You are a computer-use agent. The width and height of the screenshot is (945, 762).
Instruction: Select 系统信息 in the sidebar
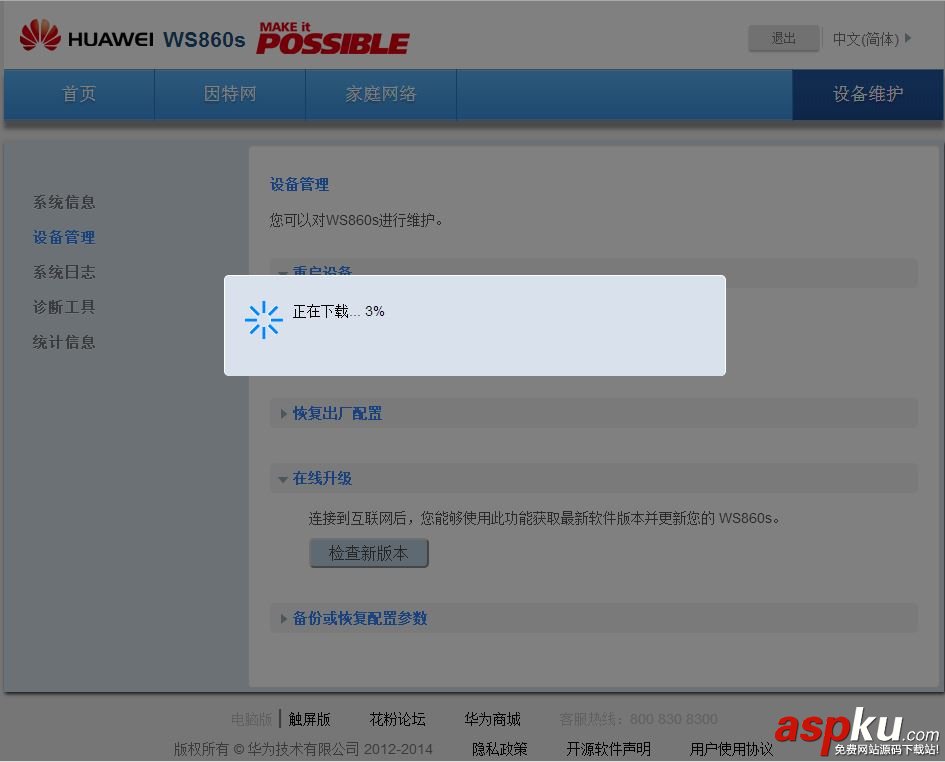64,201
